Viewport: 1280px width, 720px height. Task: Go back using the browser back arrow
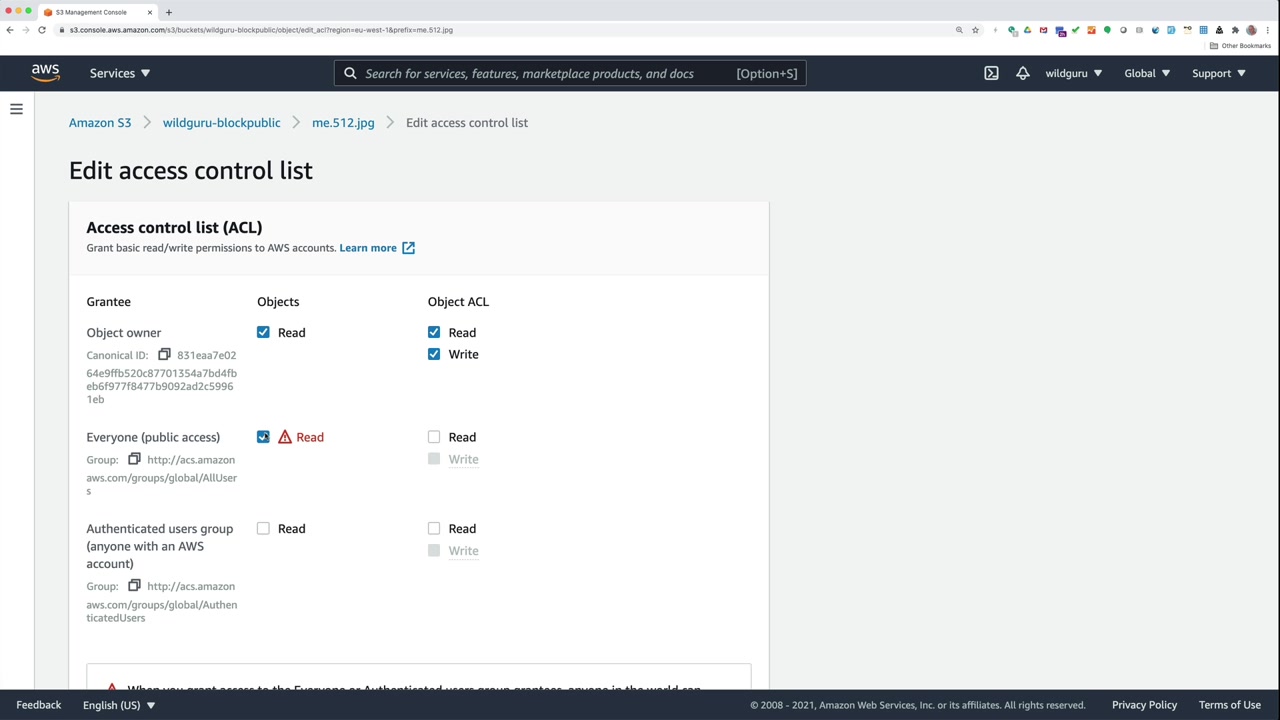click(10, 30)
